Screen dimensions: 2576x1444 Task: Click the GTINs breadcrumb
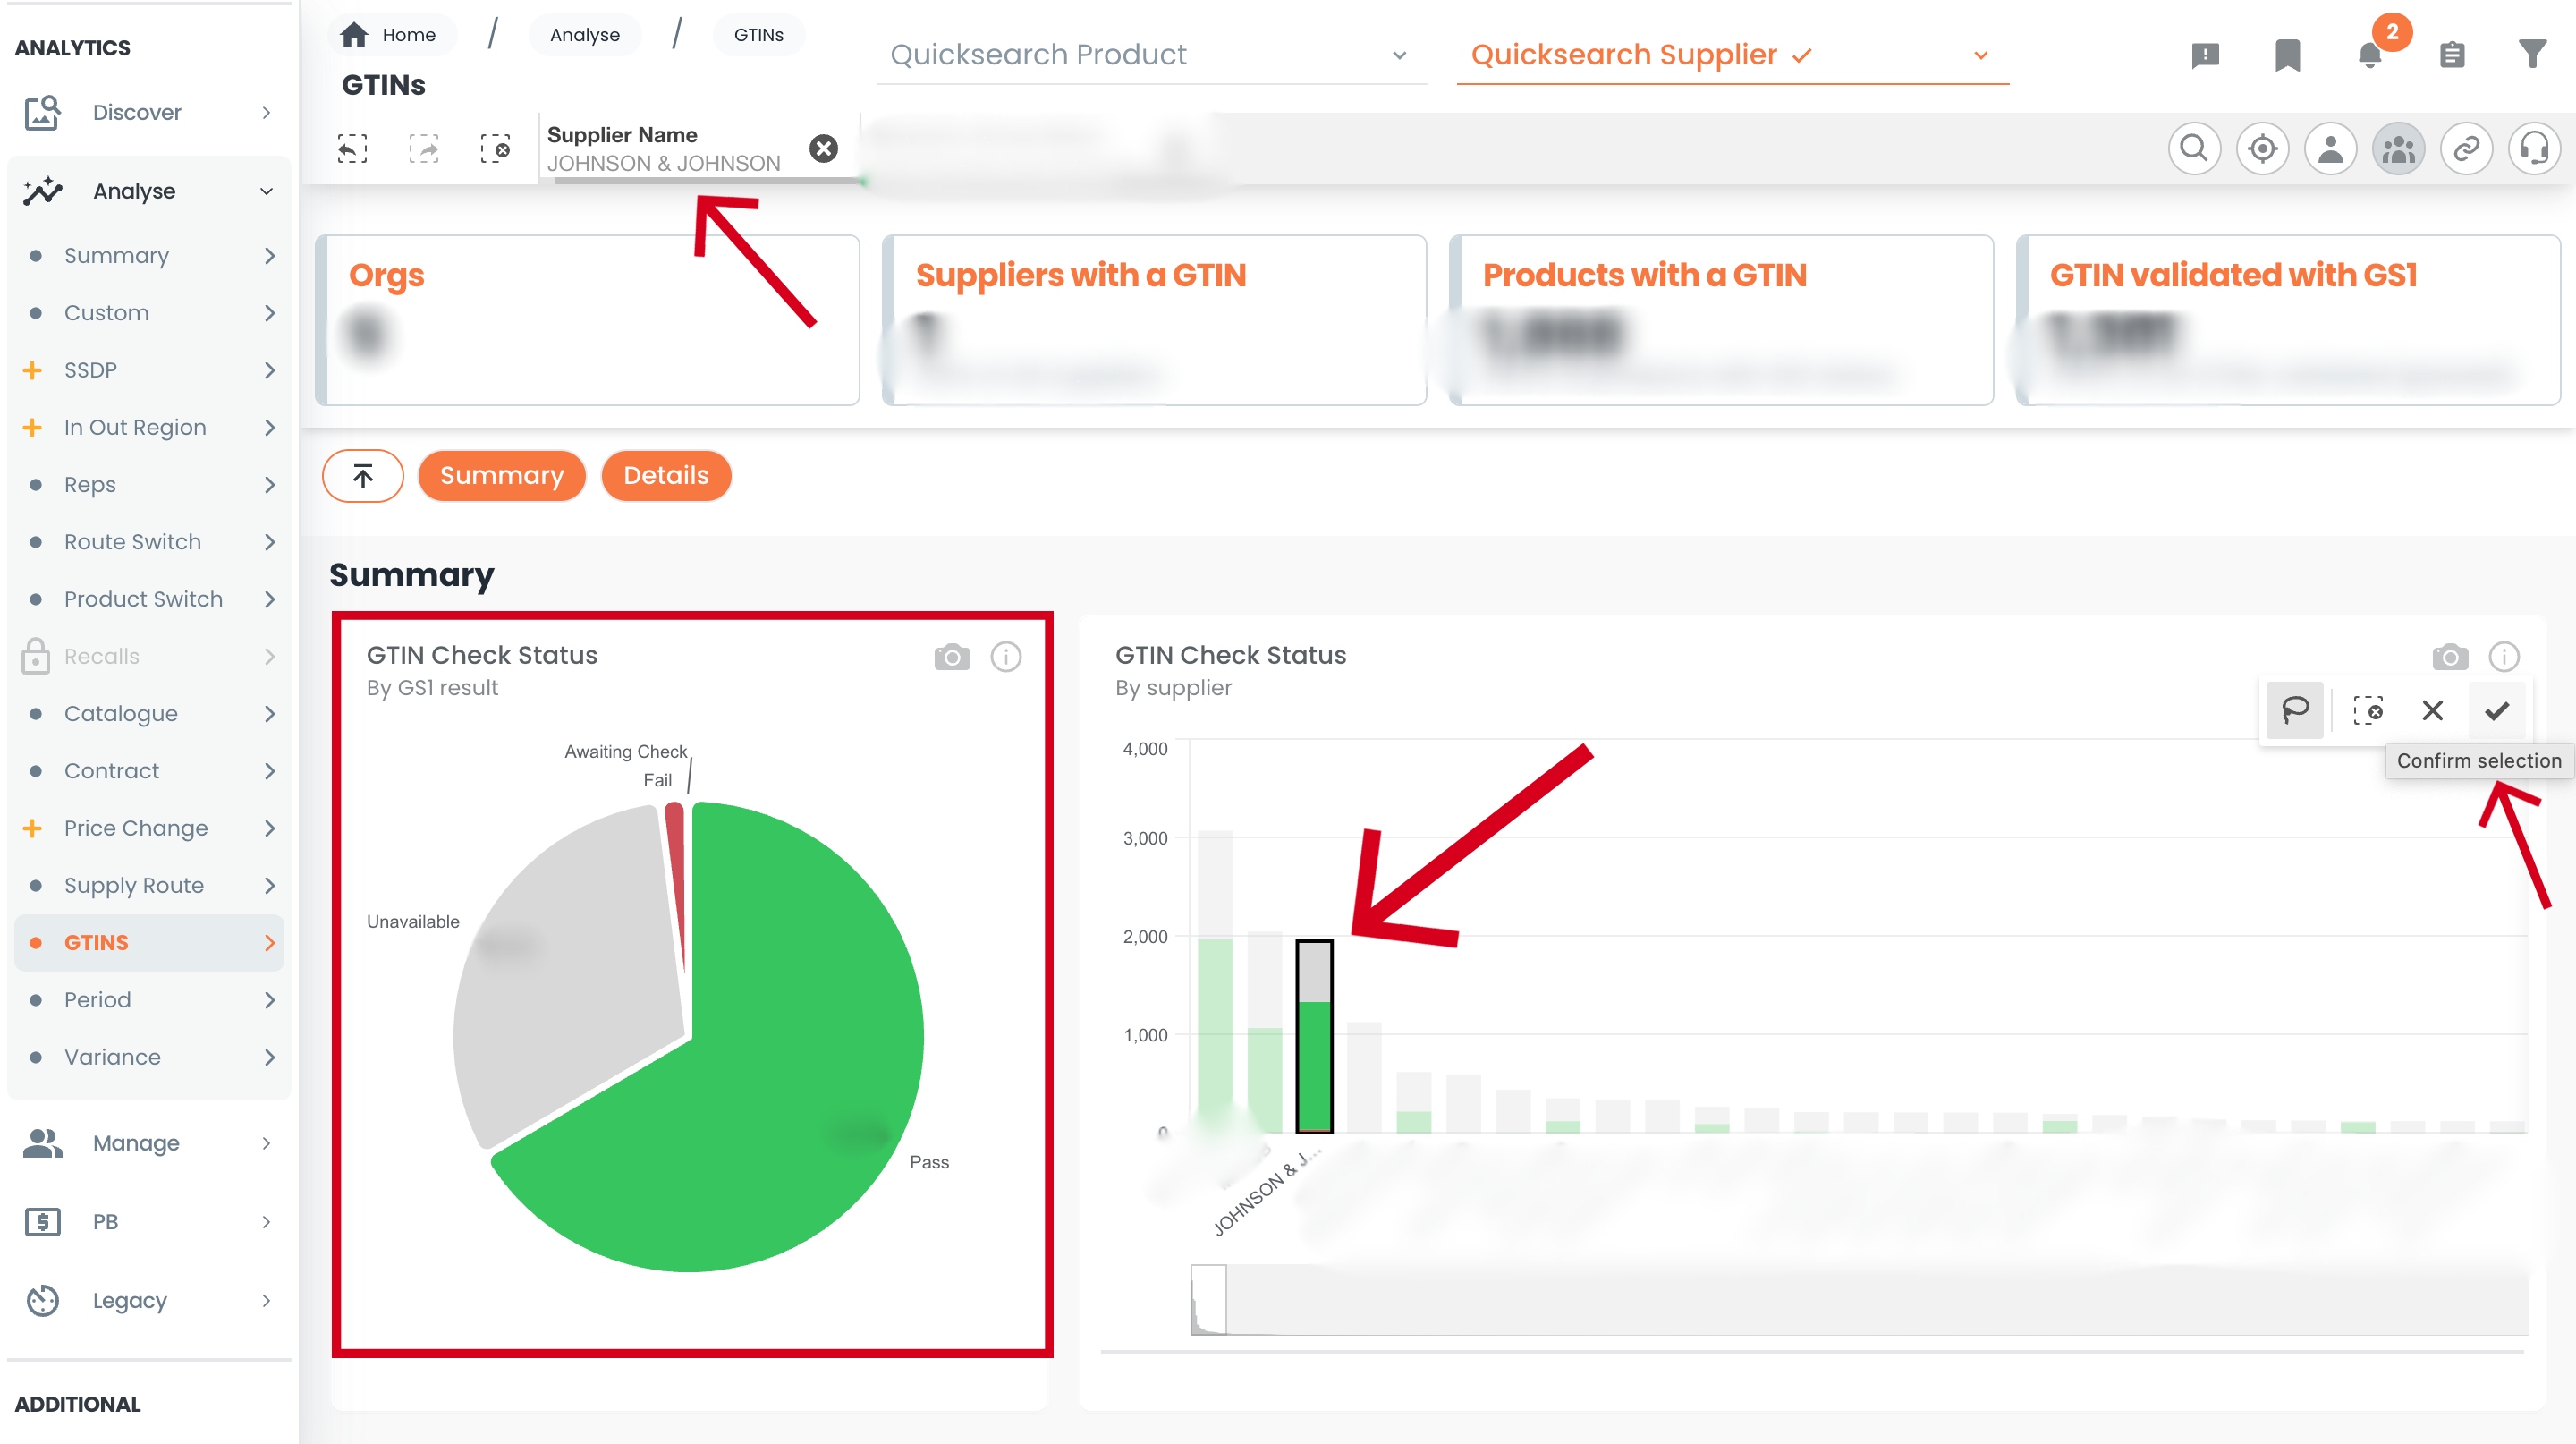coord(758,35)
